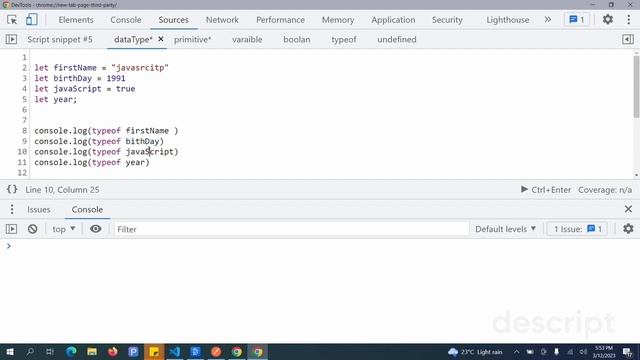
Task: Open Firefox from taskbar
Action: (113, 352)
